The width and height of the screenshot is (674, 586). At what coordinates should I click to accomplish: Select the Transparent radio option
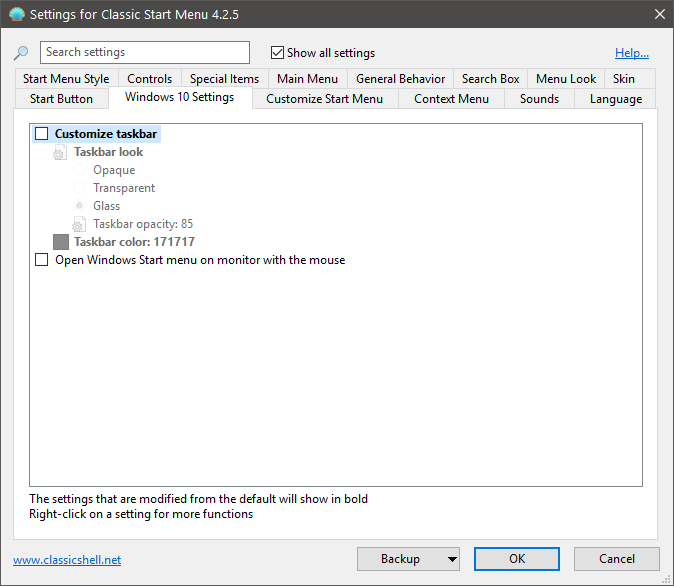coord(80,188)
